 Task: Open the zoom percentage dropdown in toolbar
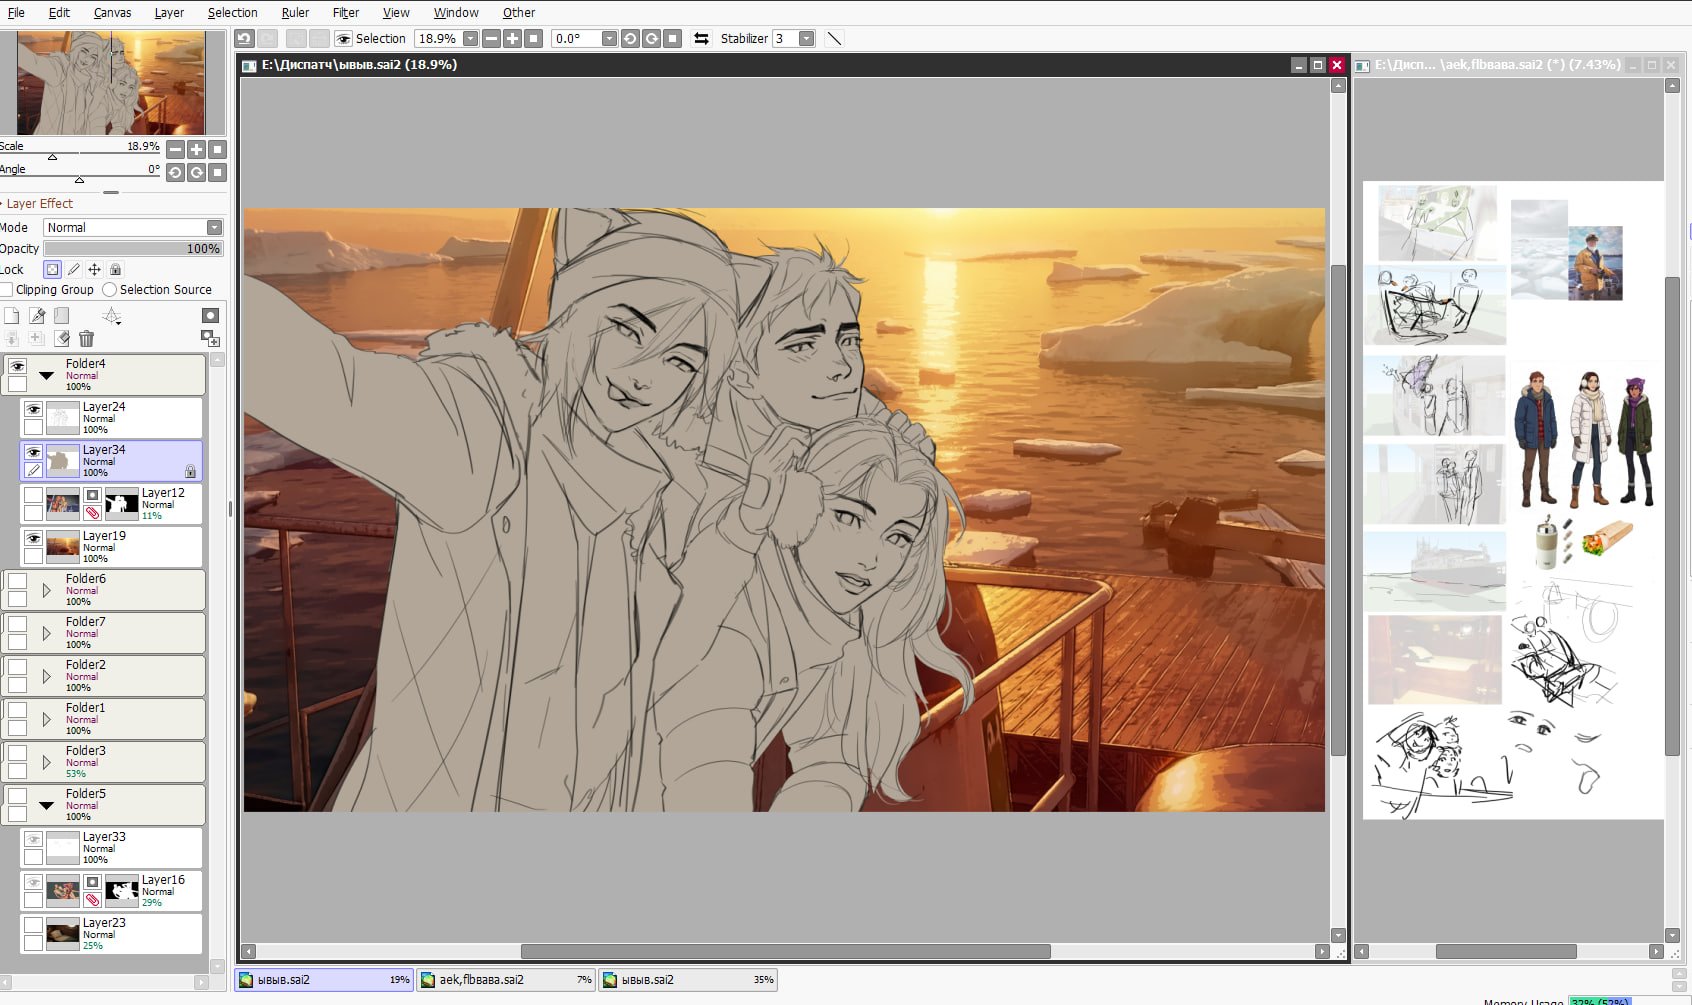pyautogui.click(x=470, y=39)
